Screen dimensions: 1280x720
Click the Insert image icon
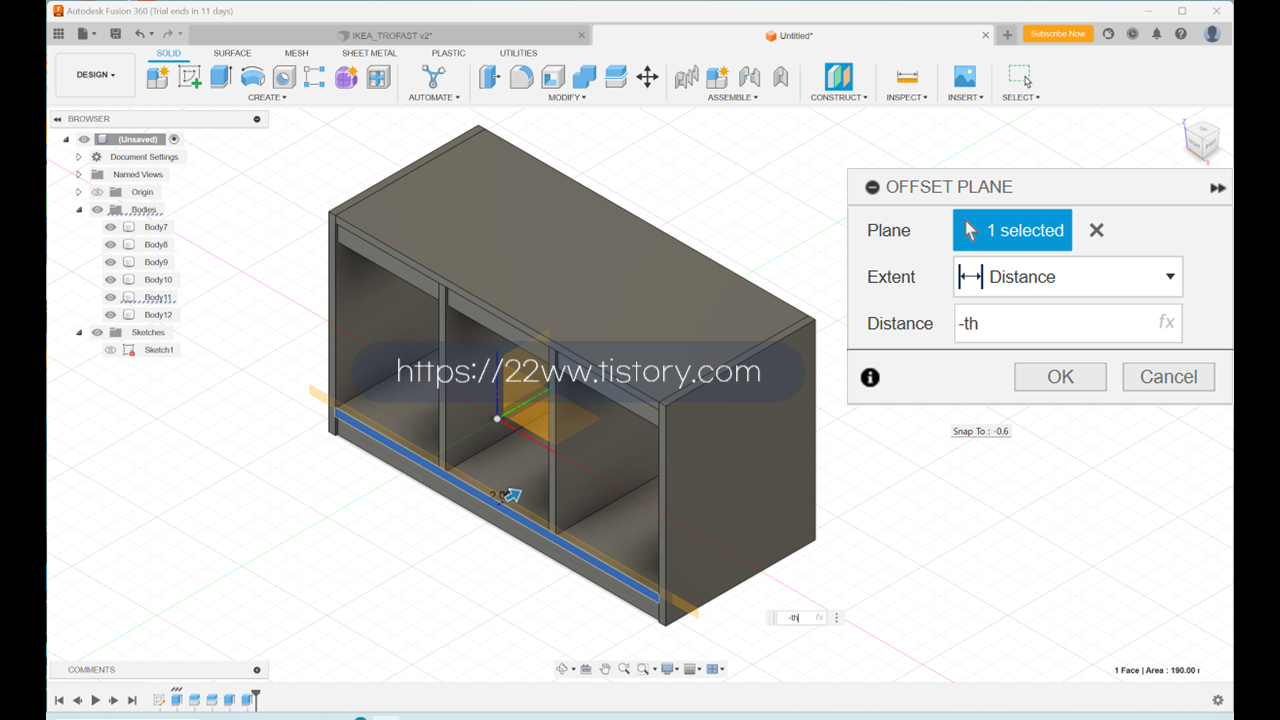click(965, 77)
